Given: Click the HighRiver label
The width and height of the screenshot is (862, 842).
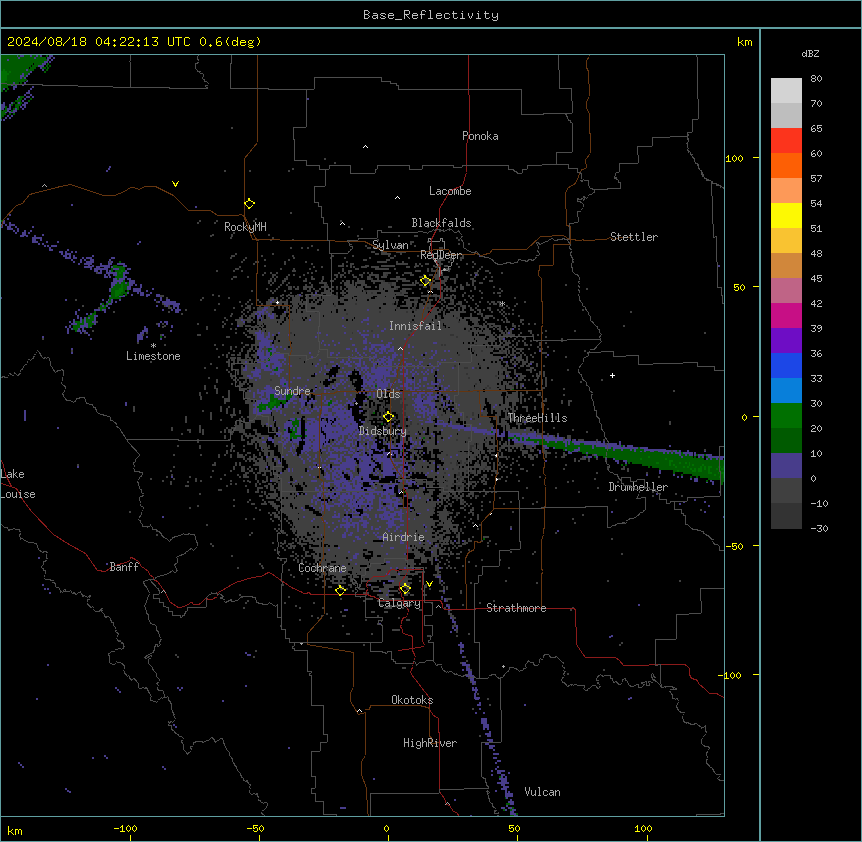Looking at the screenshot, I should [x=430, y=743].
